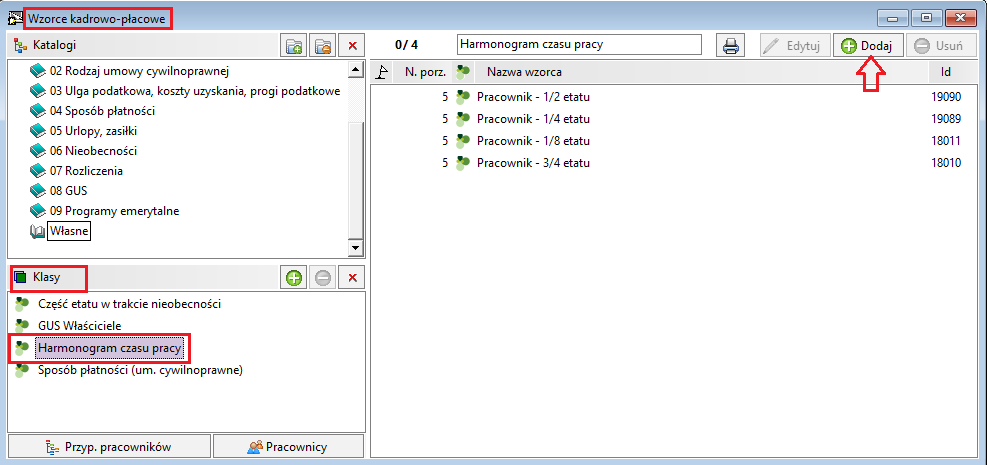Click the flag column header icon
Screen dimensions: 987x465
point(381,72)
